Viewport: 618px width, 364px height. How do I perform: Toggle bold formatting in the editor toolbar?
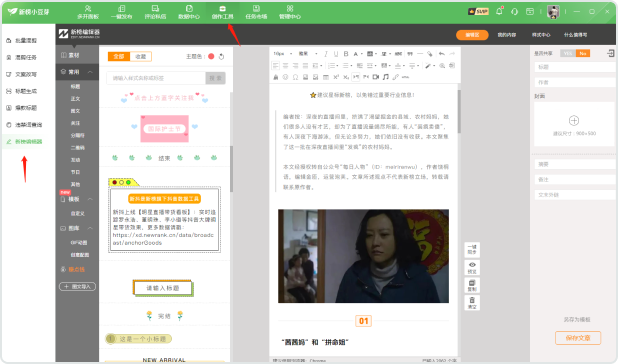[346, 54]
